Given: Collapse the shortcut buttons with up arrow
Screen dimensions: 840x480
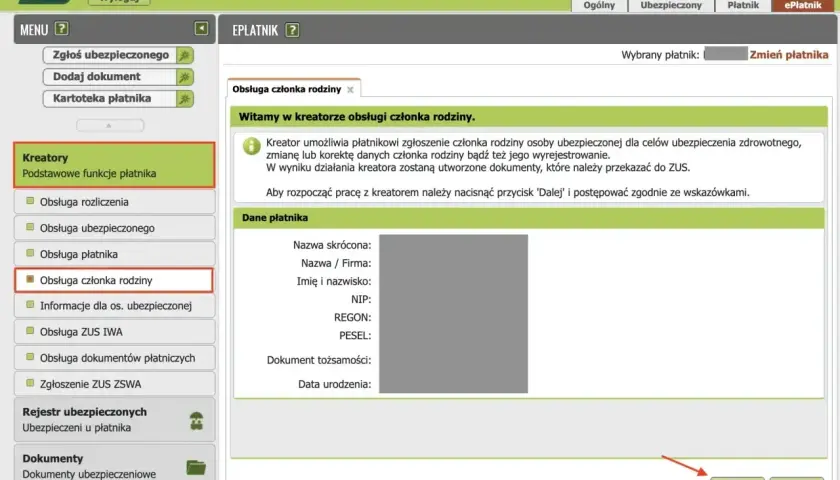Looking at the screenshot, I should pos(110,125).
